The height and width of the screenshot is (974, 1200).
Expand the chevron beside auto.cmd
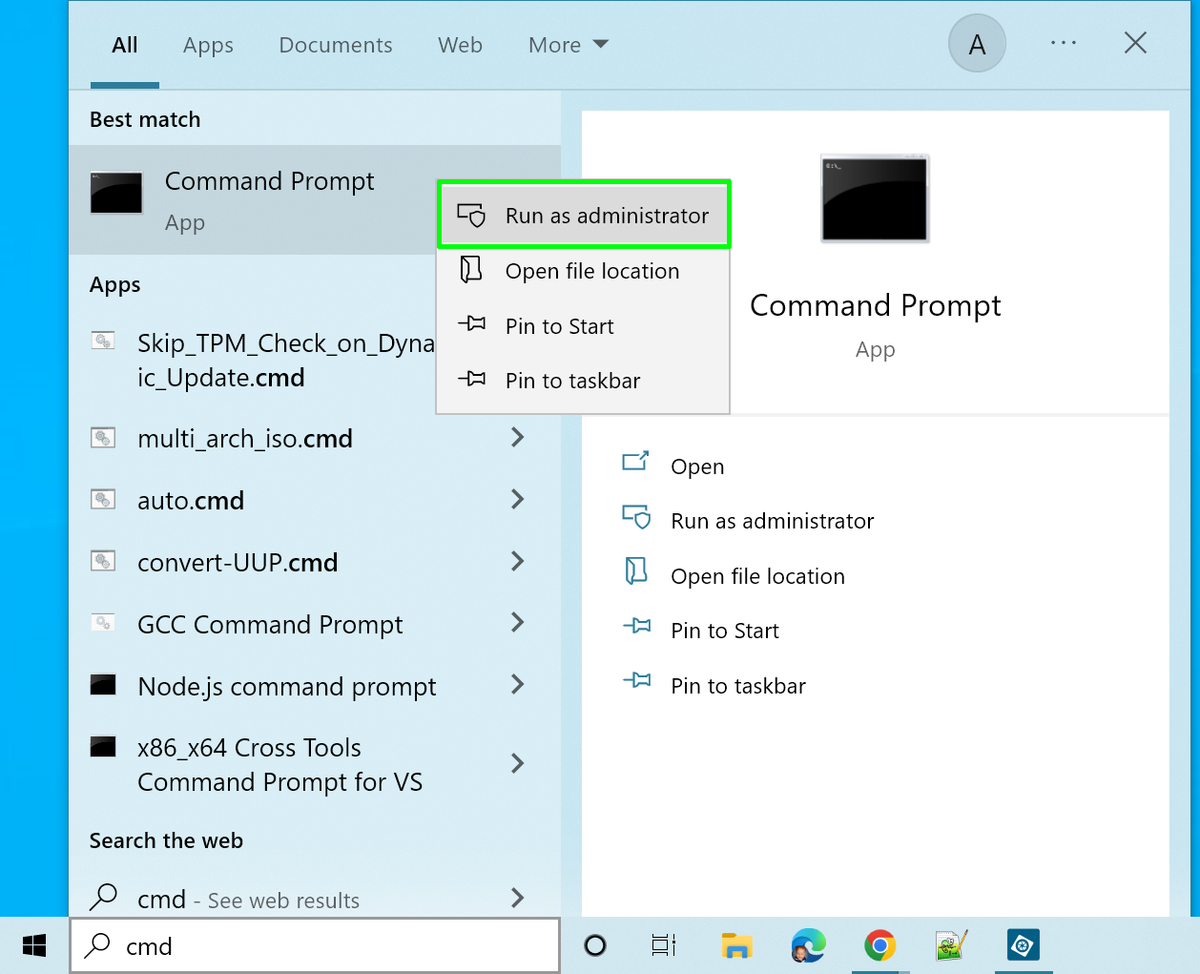(x=518, y=500)
